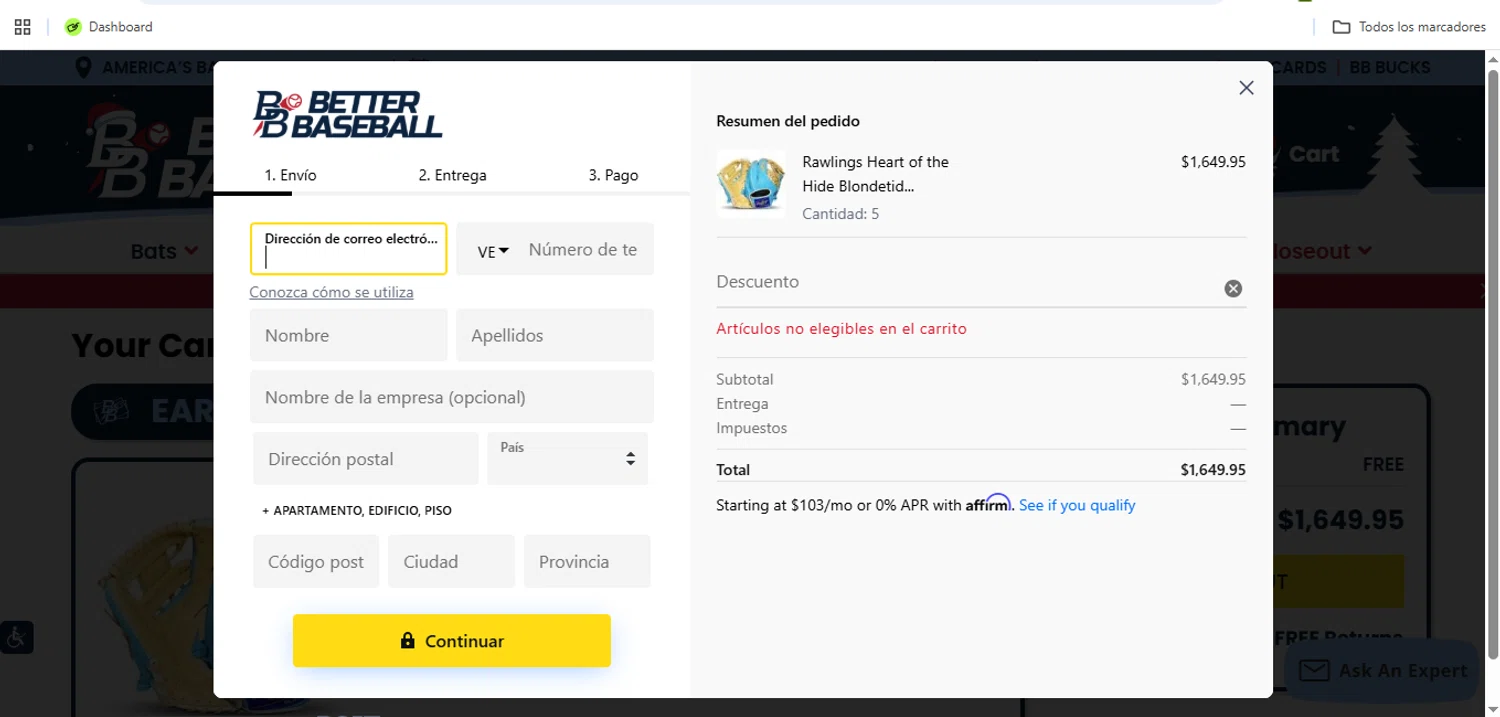Focus the Apellidos field
The width and height of the screenshot is (1500, 717).
[555, 335]
